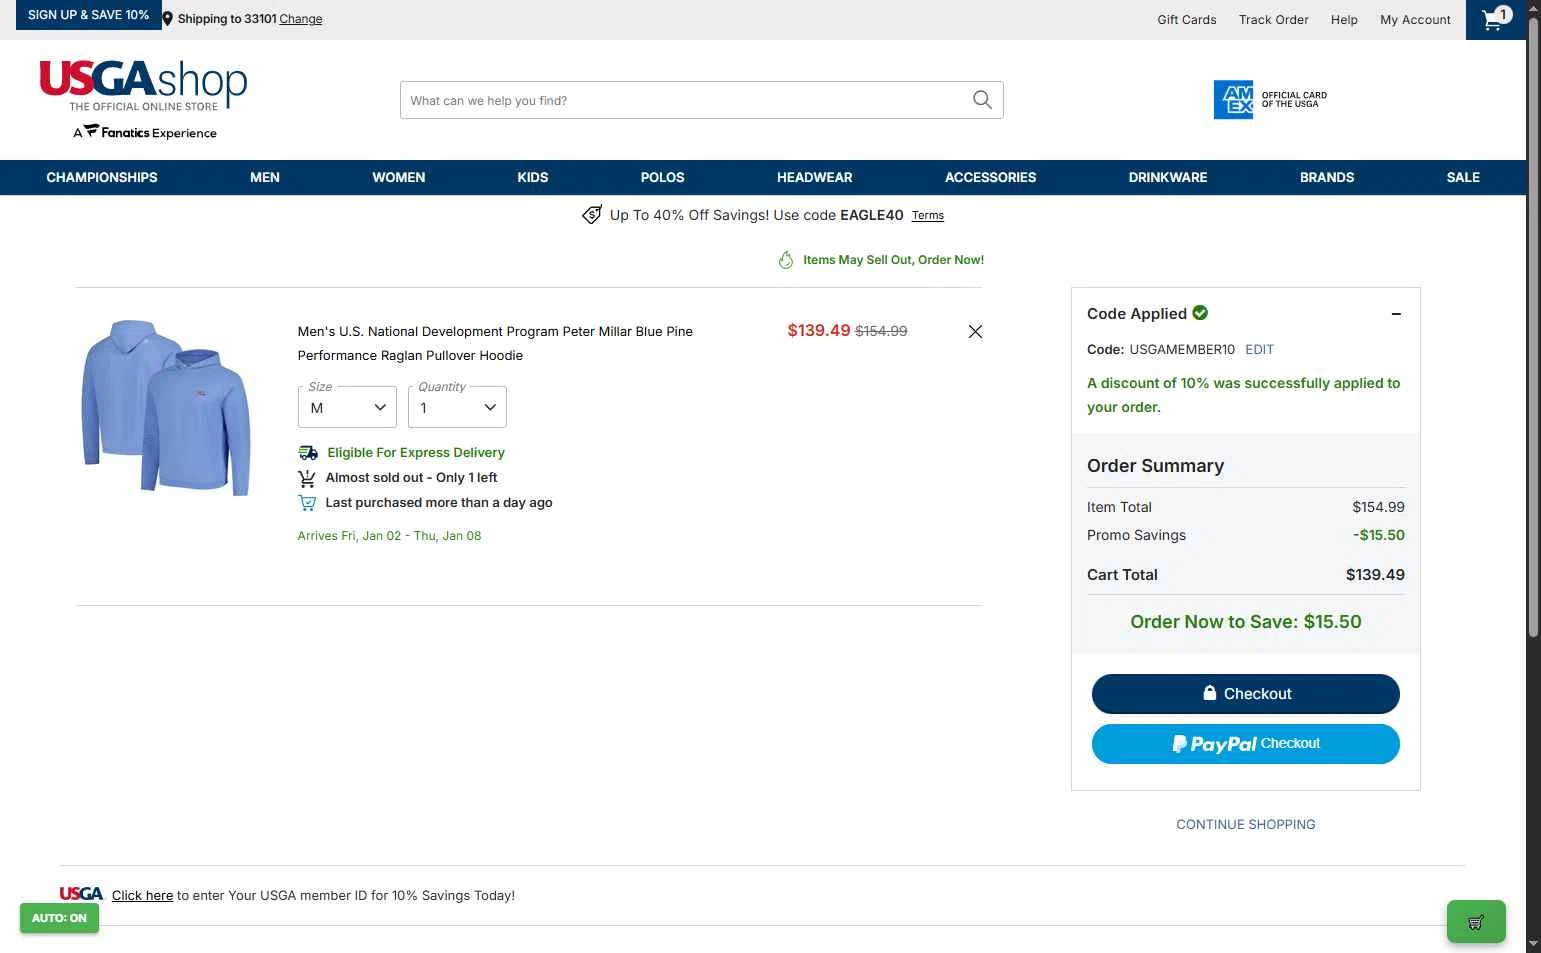Click the small USGA logo near member ID
1541x953 pixels.
coord(81,894)
